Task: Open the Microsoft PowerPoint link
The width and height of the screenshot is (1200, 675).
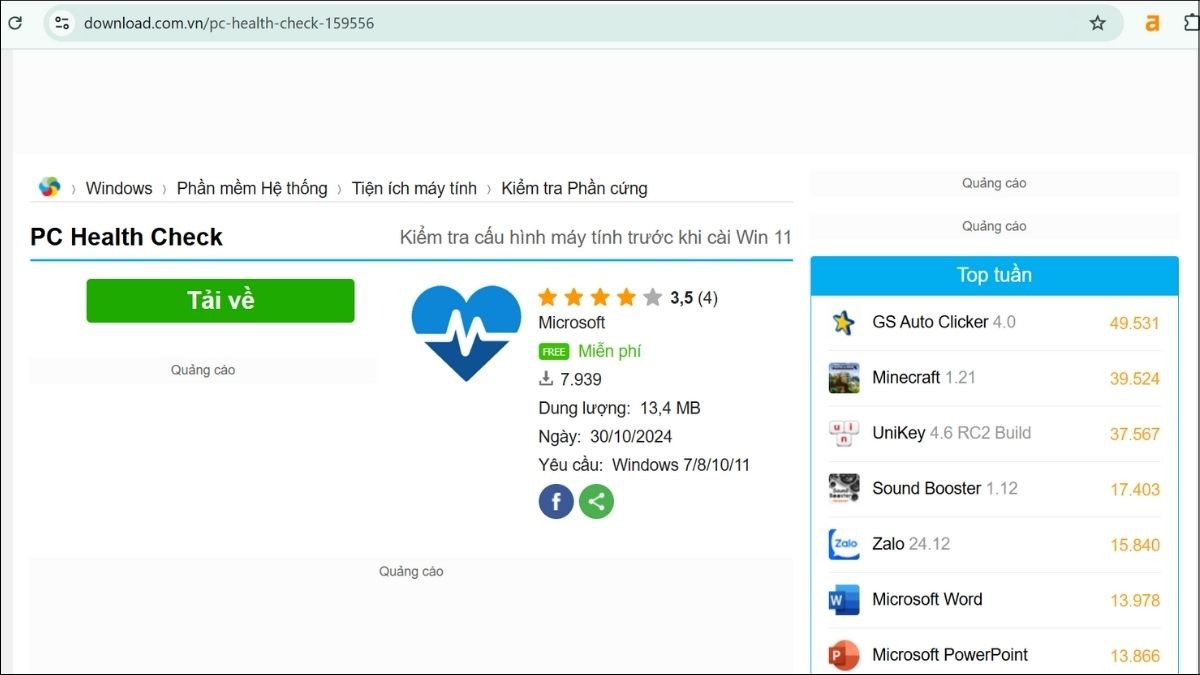Action: coord(950,655)
